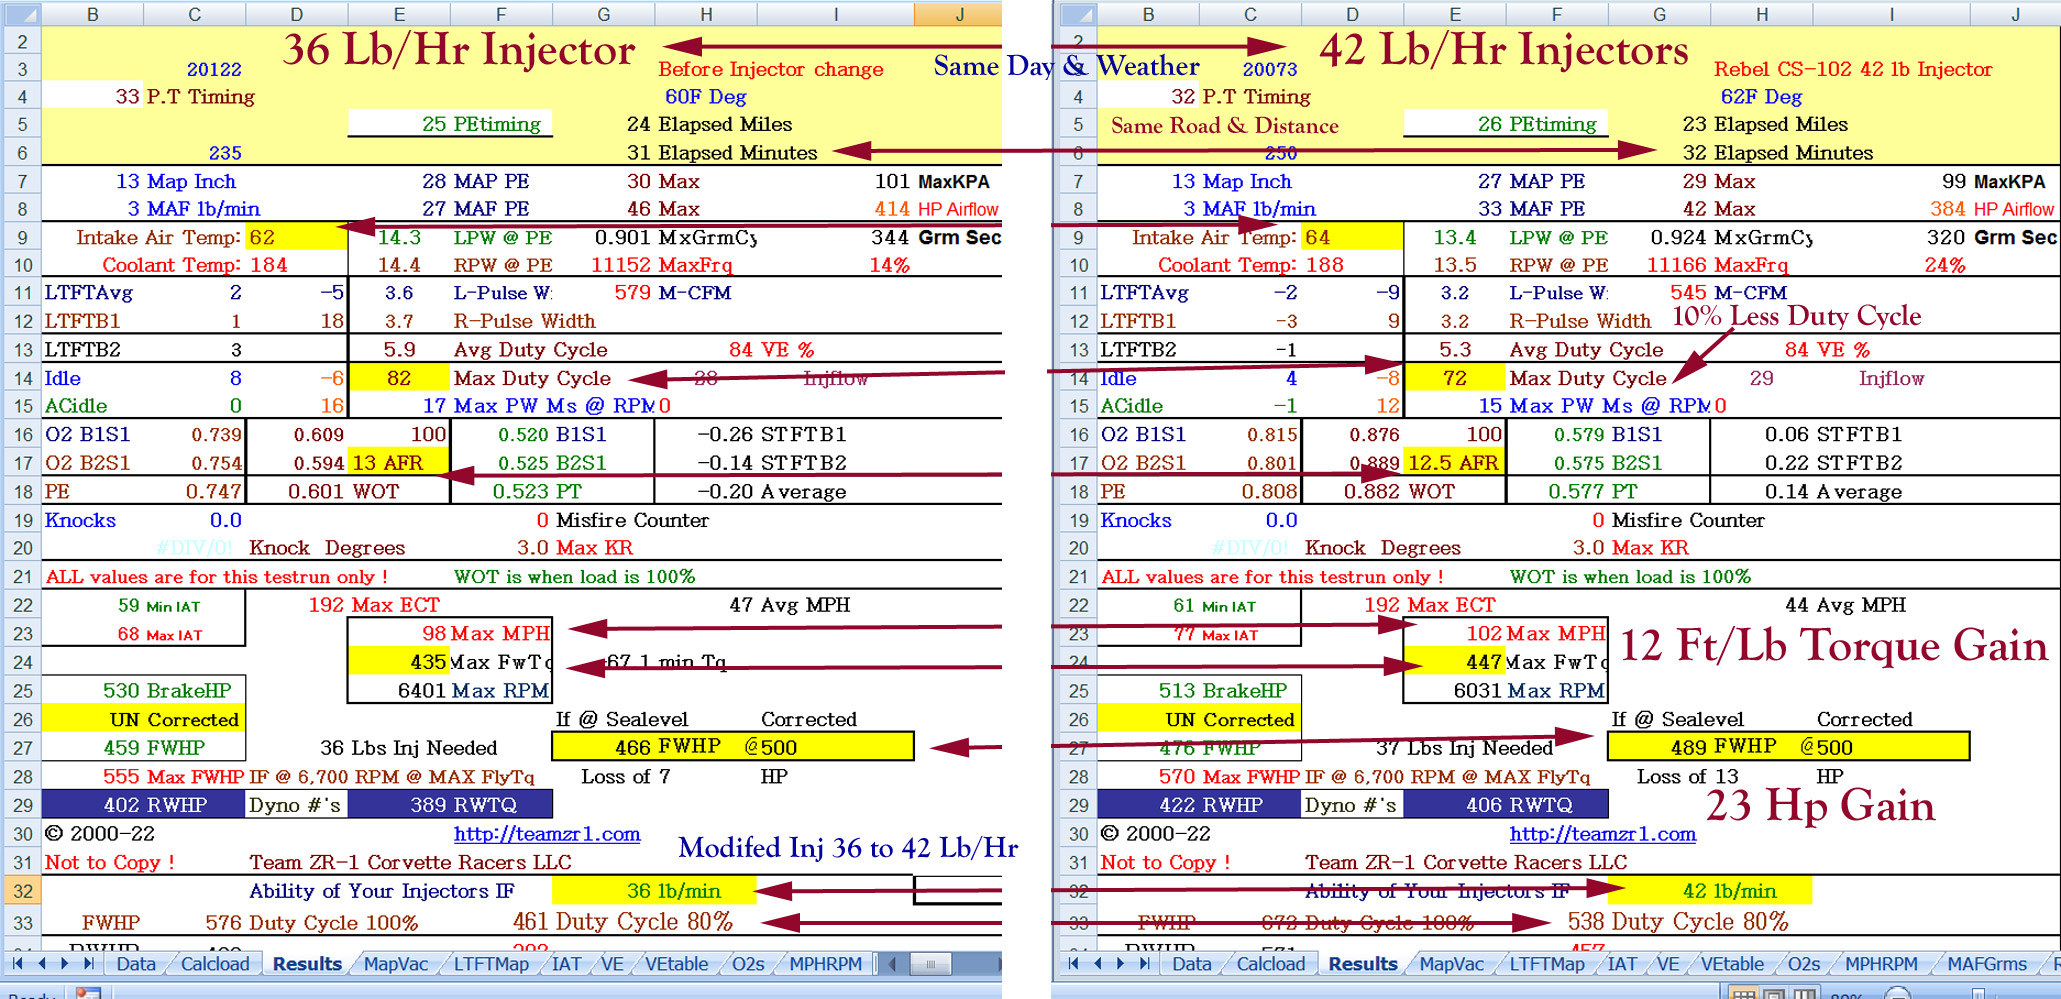Click the macro record icon beside Ready
The width and height of the screenshot is (2061, 999).
(88, 993)
